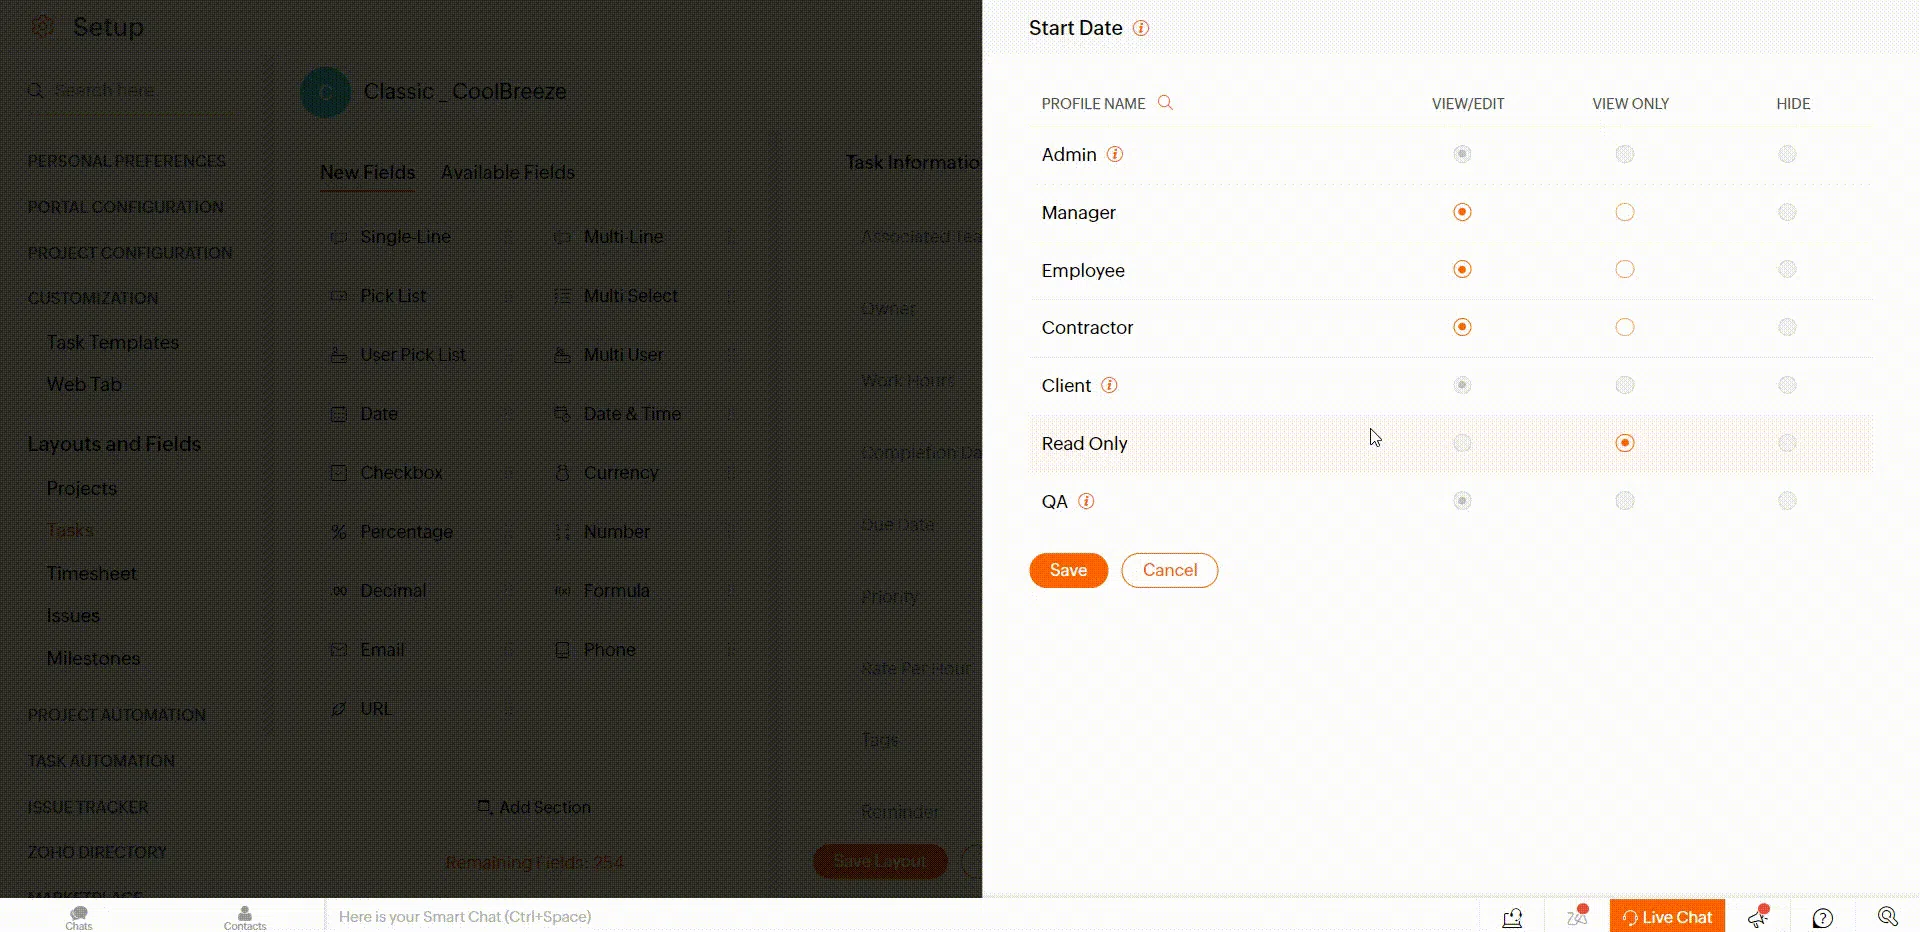The width and height of the screenshot is (1920, 932).
Task: Click the Cancel button
Action: [x=1169, y=570]
